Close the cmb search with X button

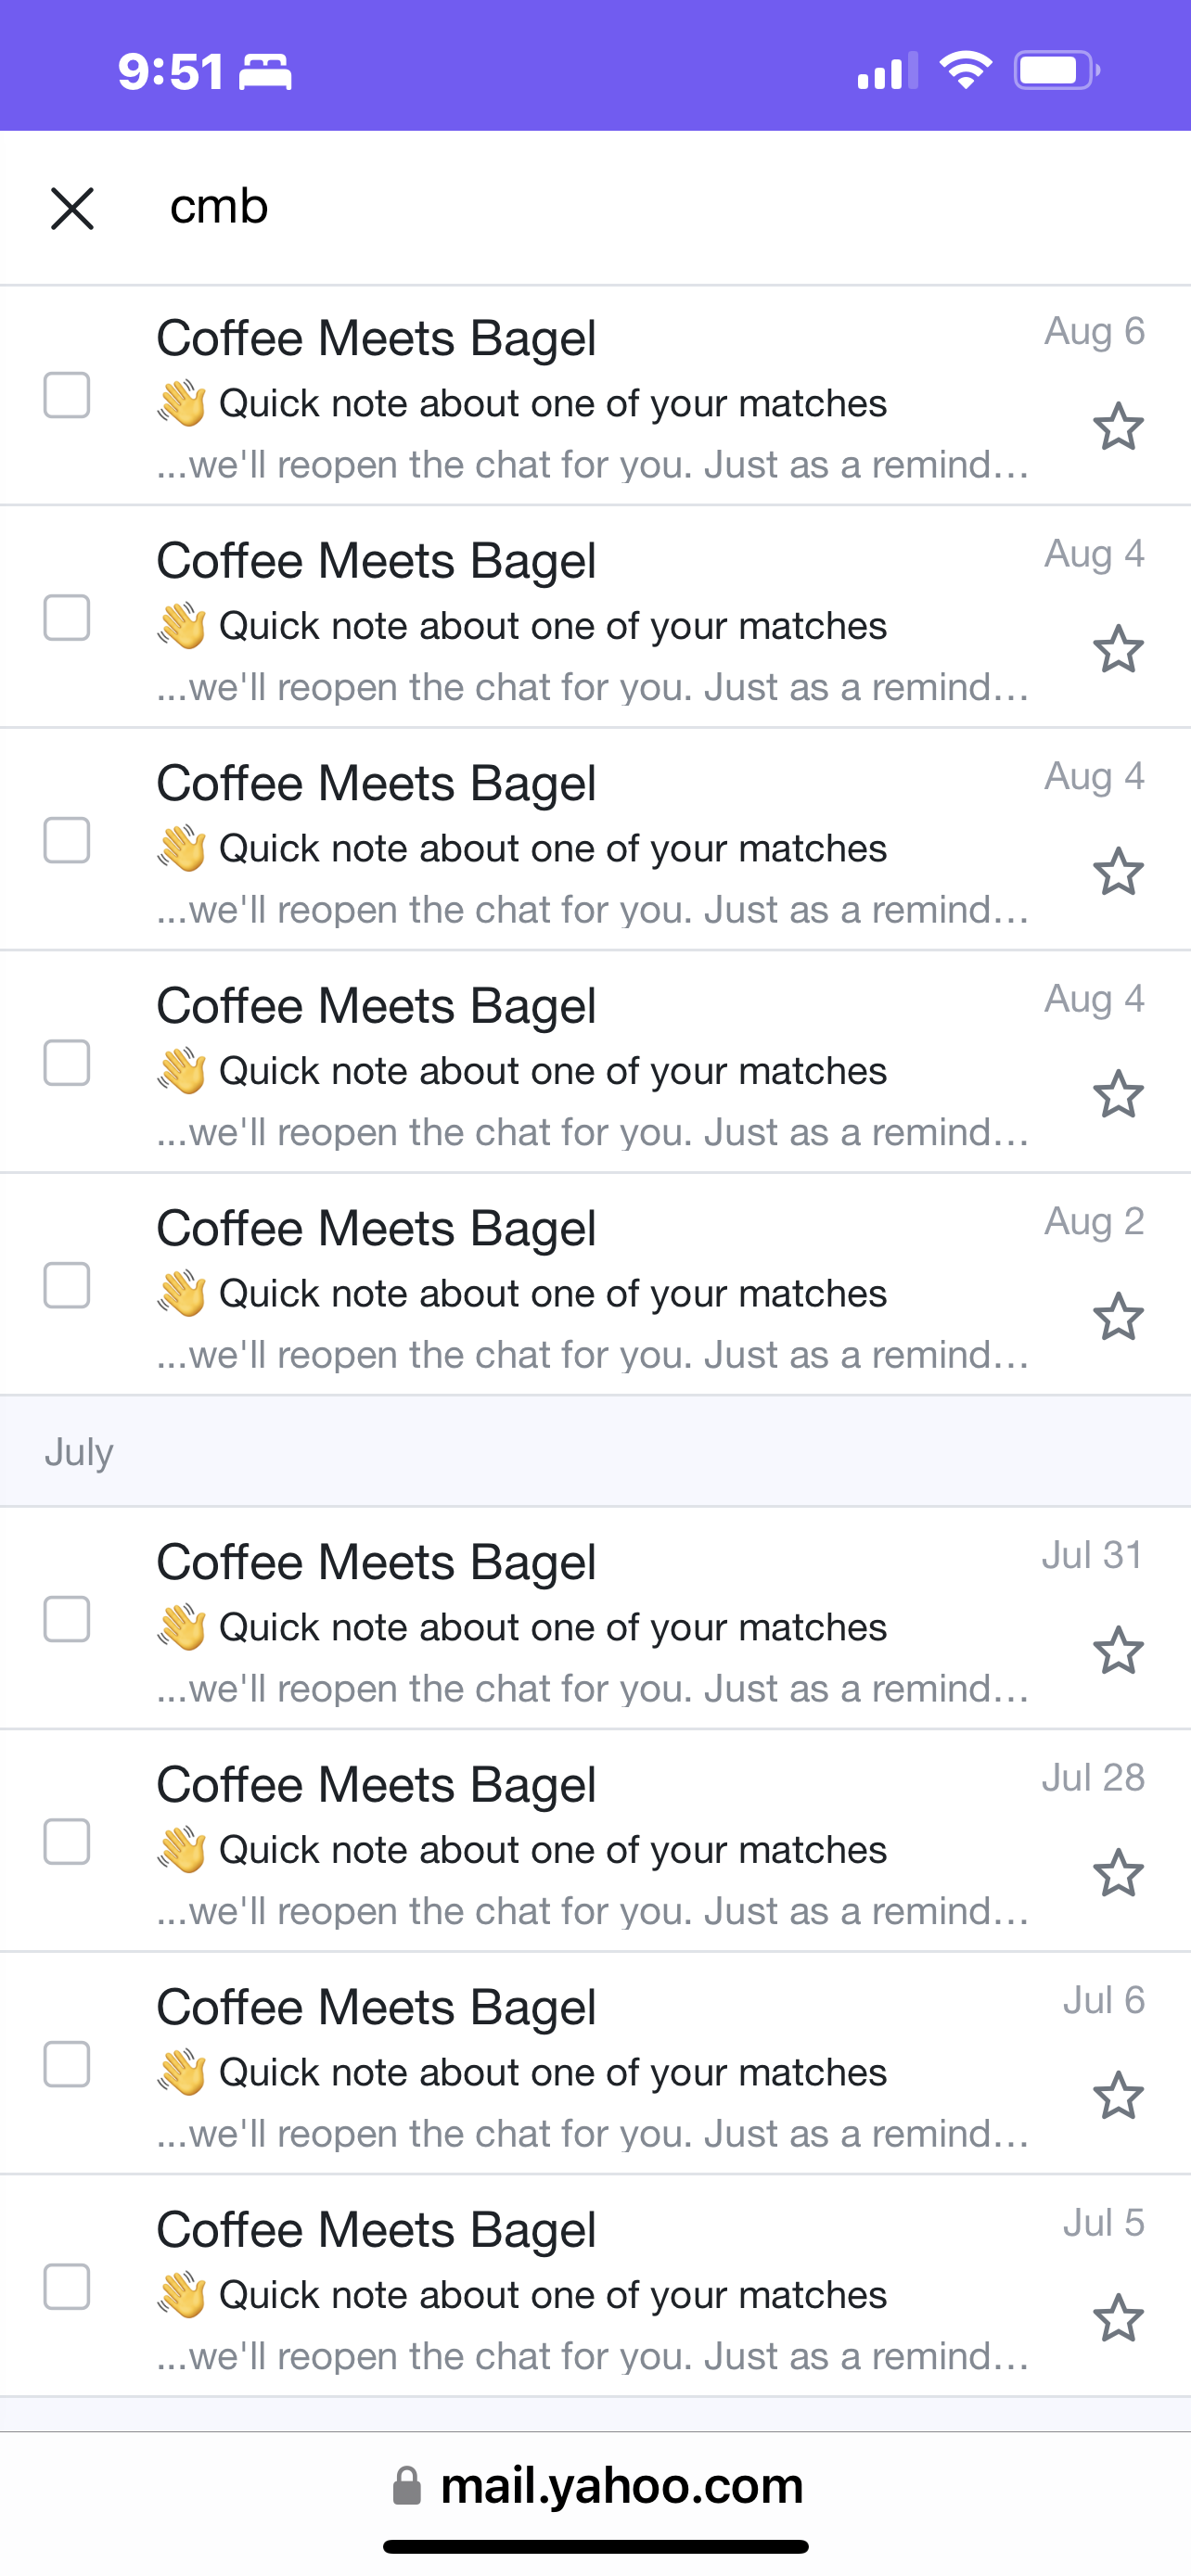pyautogui.click(x=72, y=208)
